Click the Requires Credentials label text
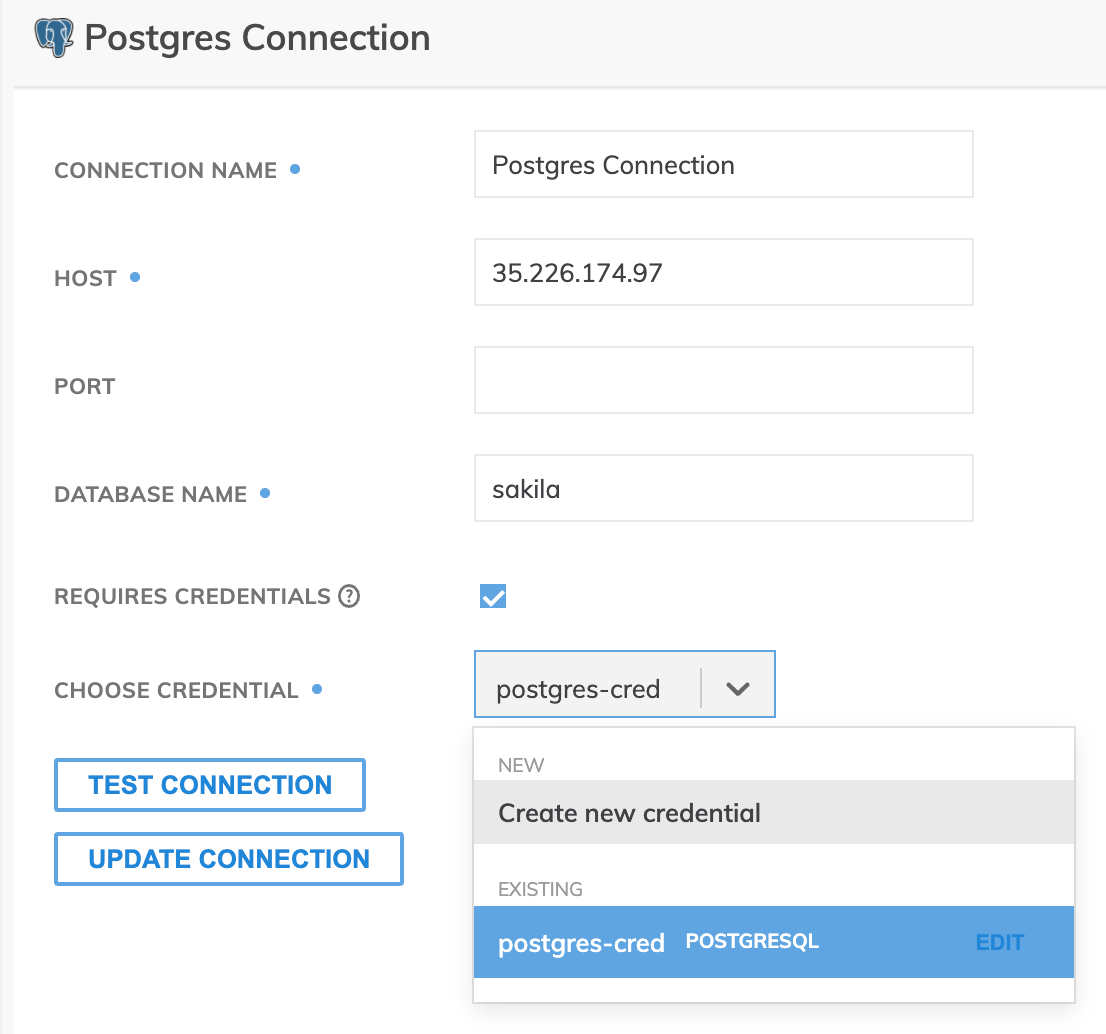The width and height of the screenshot is (1106, 1034). pyautogui.click(x=192, y=597)
